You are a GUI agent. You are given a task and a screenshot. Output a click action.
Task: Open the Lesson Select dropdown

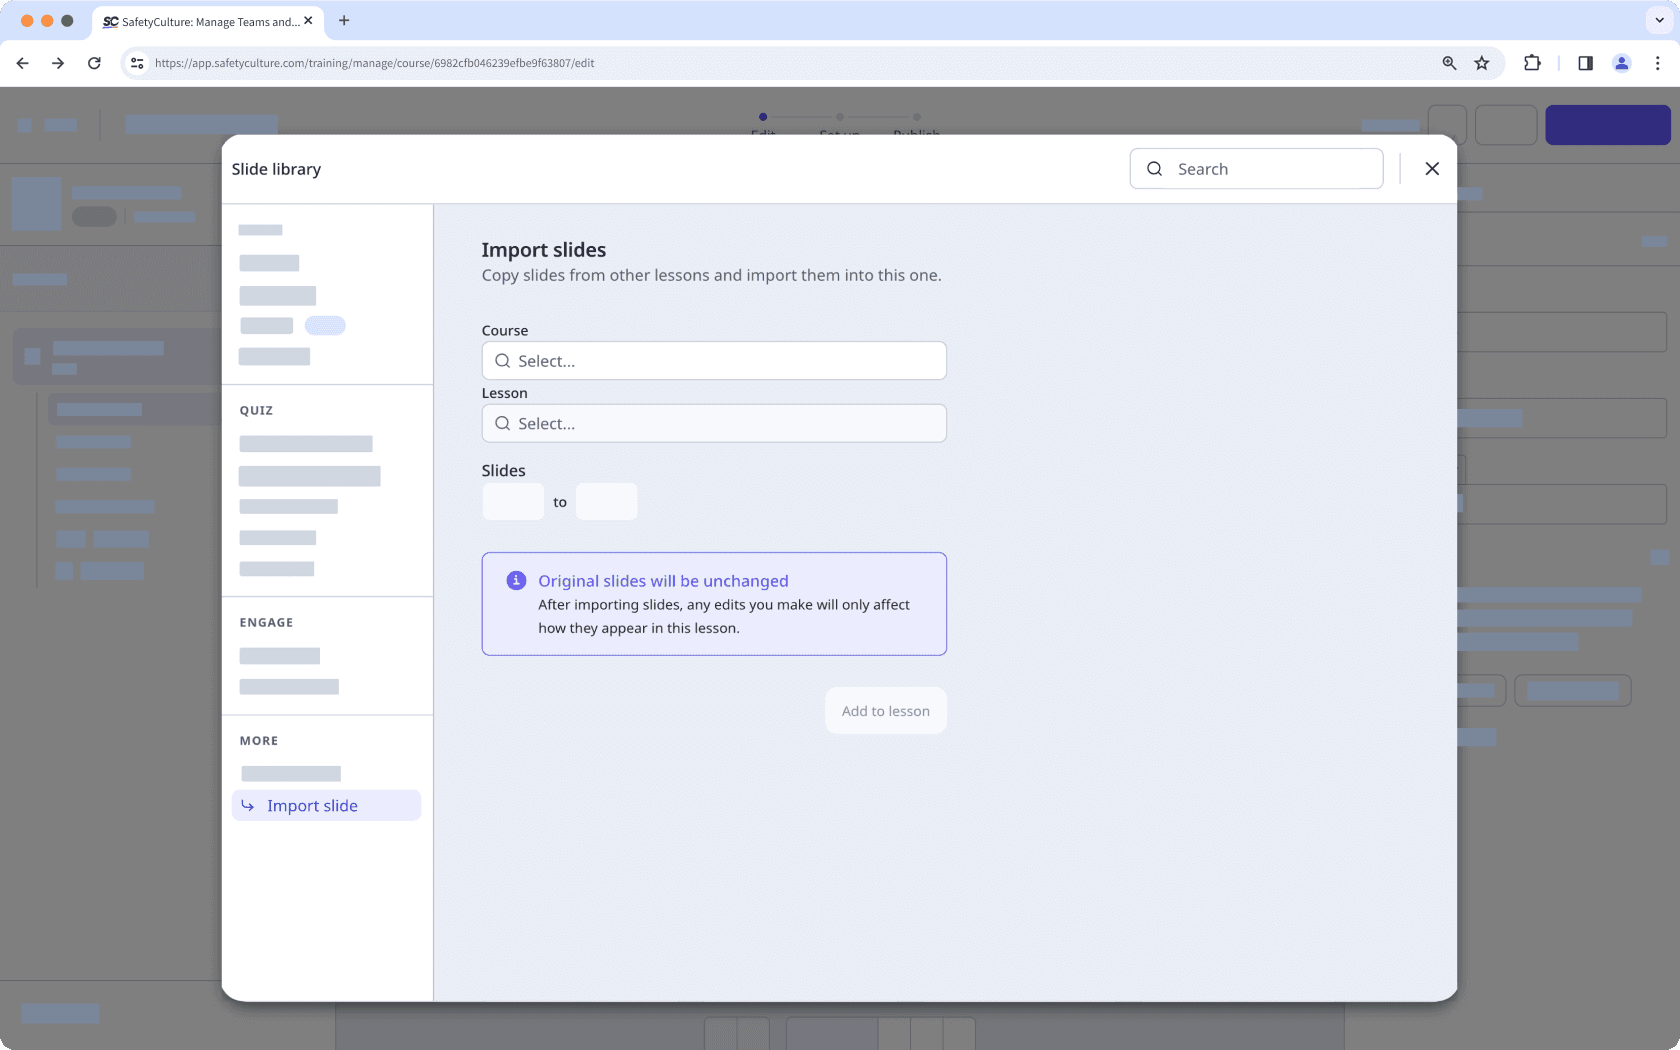714,423
